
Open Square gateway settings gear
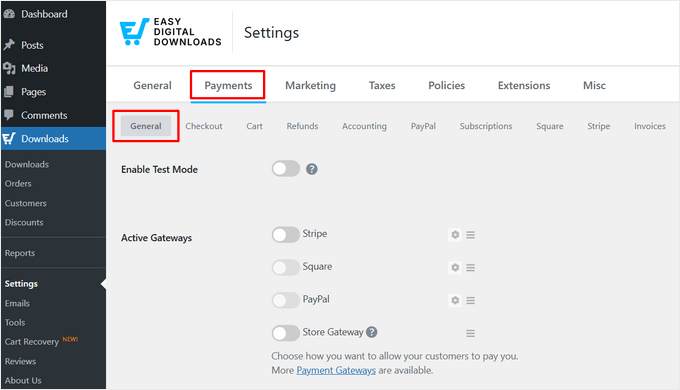pos(455,268)
